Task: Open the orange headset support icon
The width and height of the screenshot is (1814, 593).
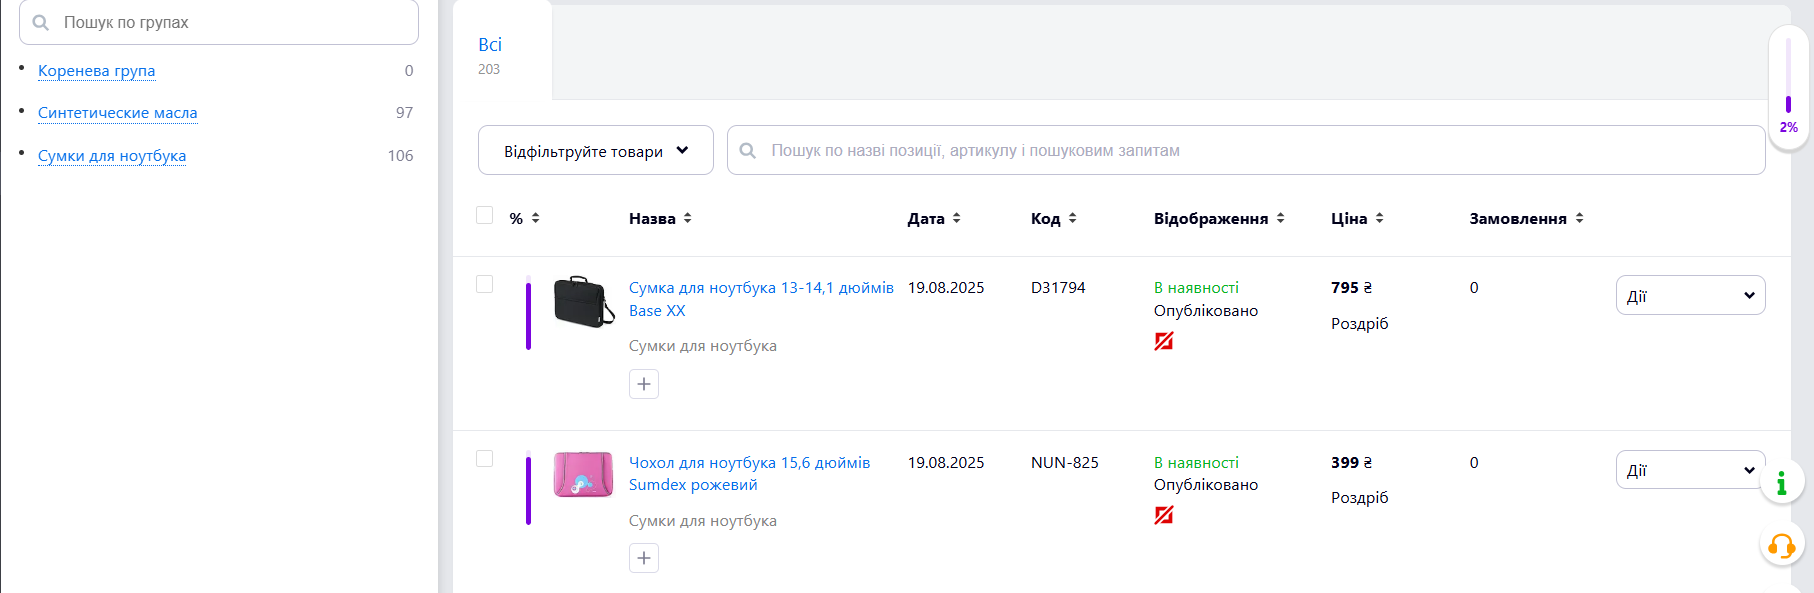Action: (x=1782, y=546)
